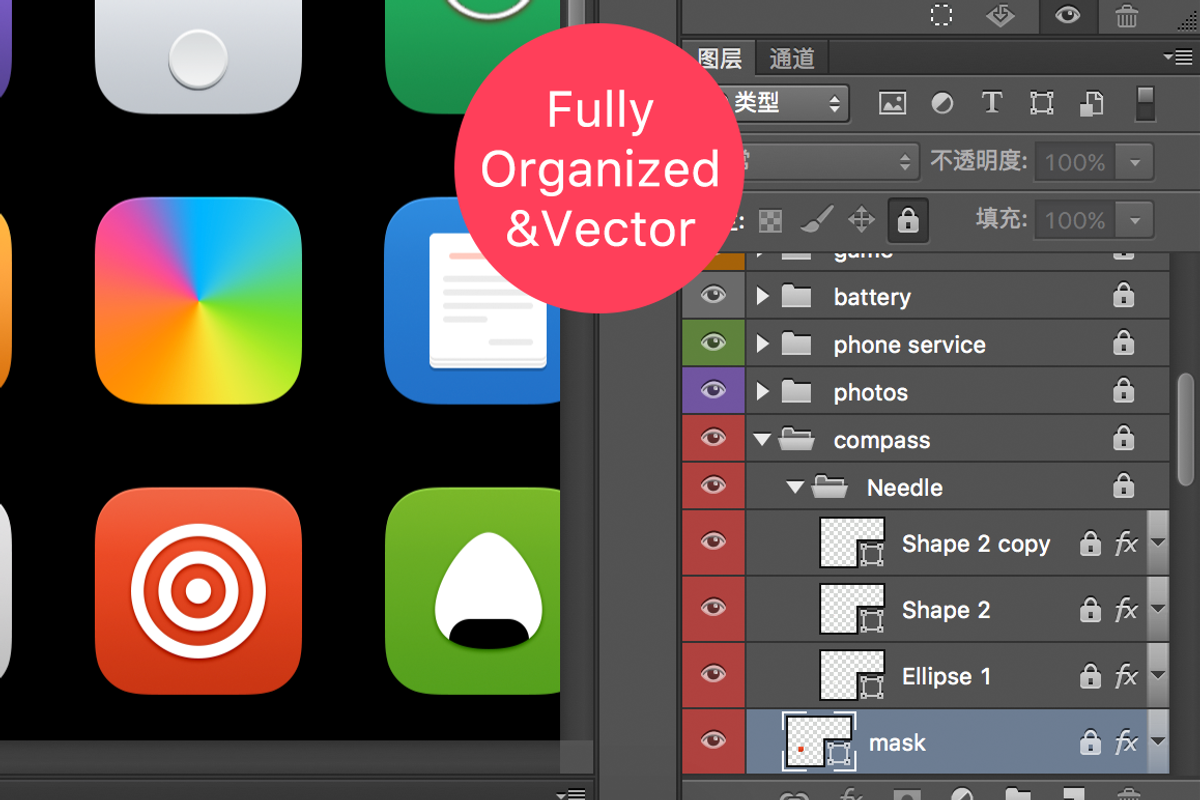Click the lock icon on mask layer
The image size is (1200, 800).
(1090, 741)
